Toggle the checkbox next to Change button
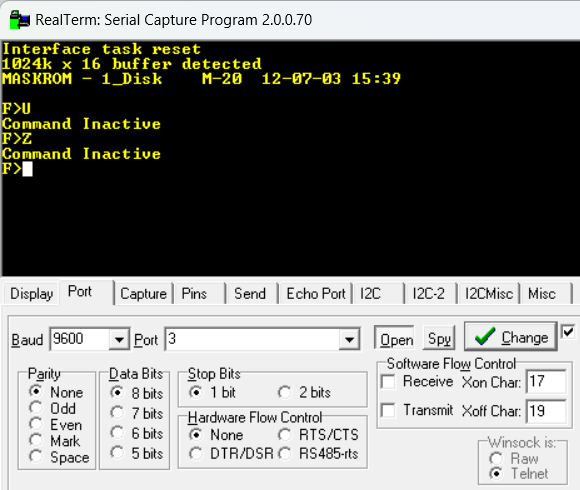This screenshot has height=490, width=580. pos(568,331)
